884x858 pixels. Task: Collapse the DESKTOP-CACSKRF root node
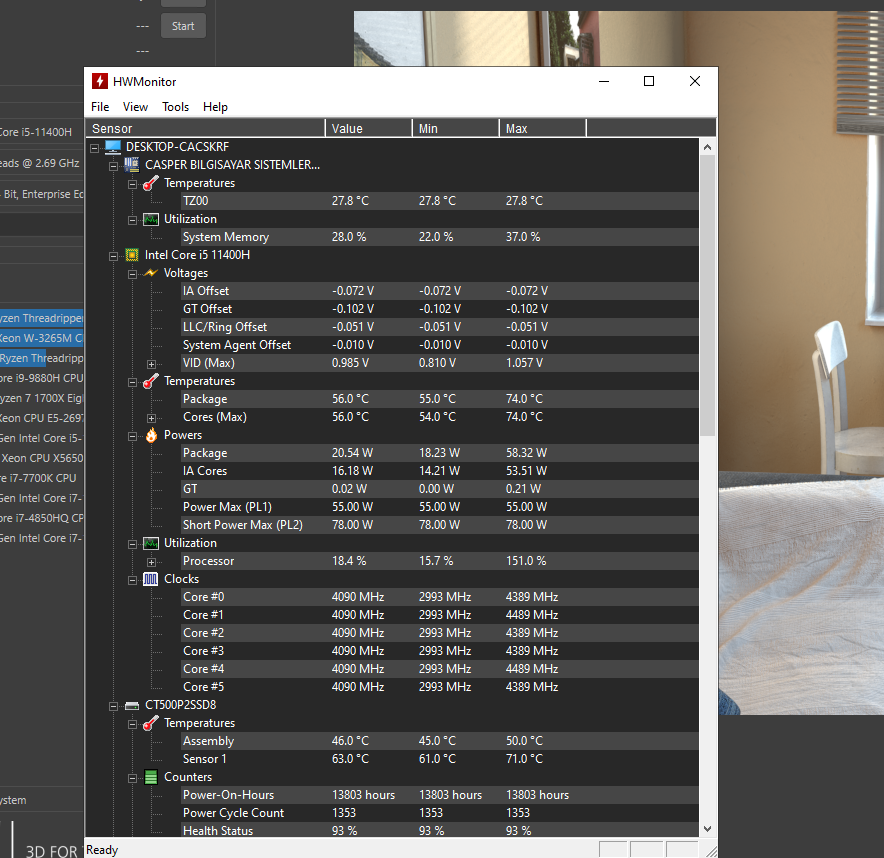95,148
